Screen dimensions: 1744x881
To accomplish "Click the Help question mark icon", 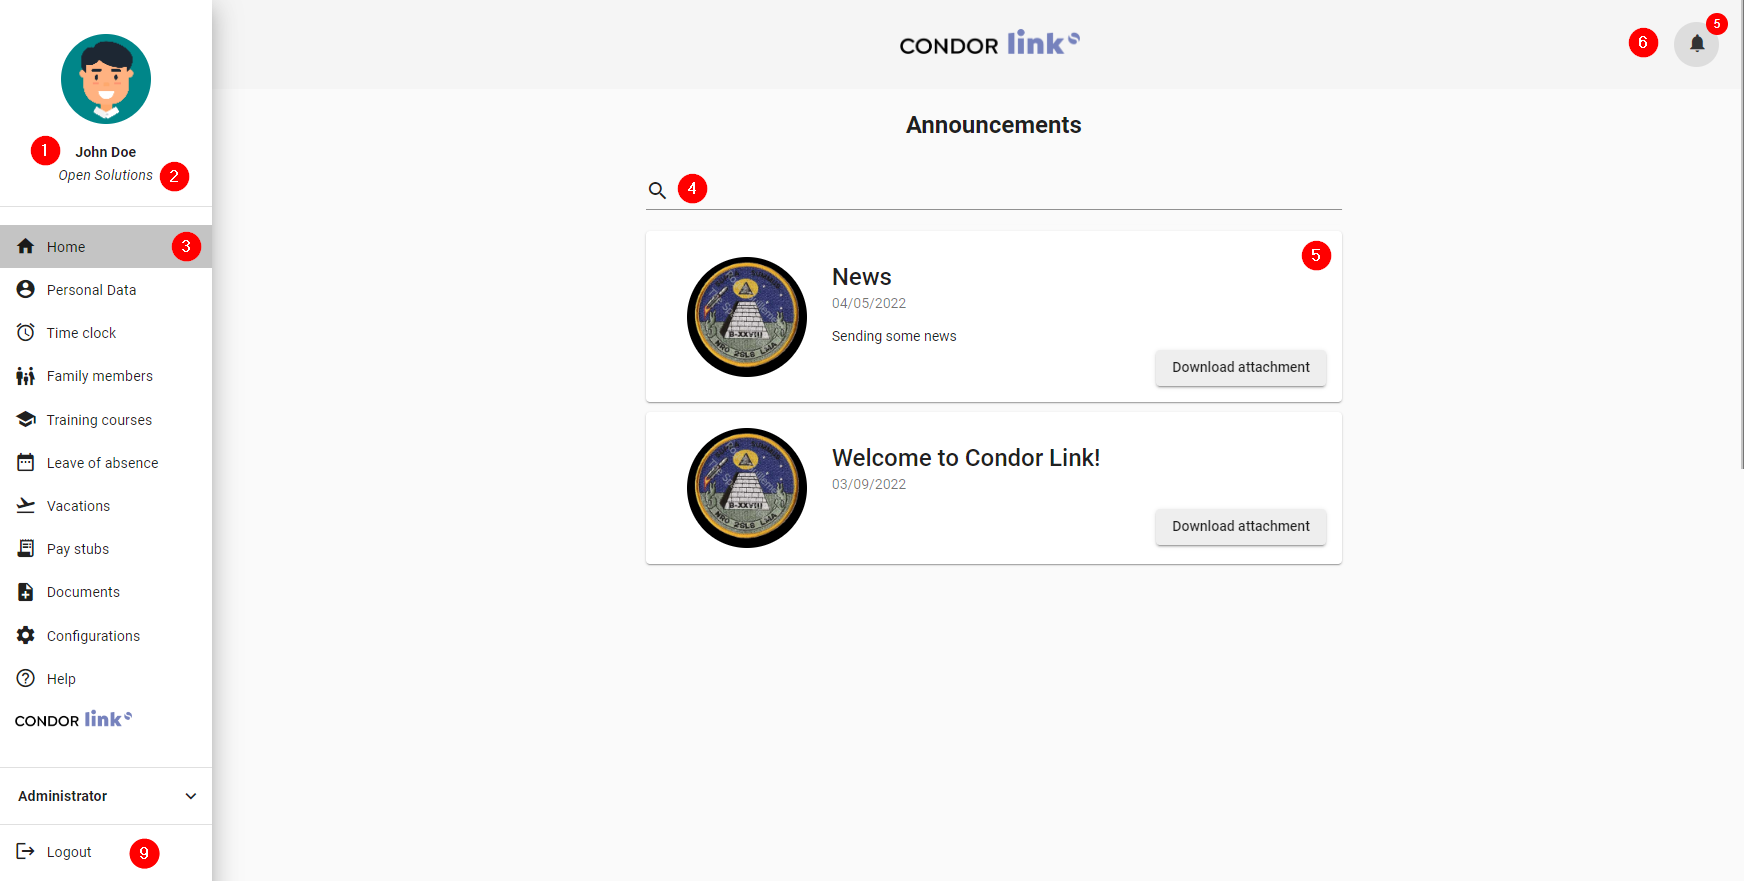I will coord(26,679).
